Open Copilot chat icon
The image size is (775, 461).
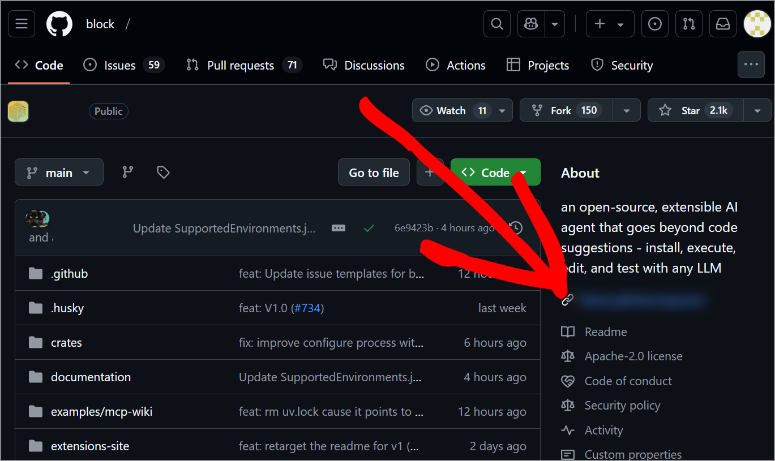tap(531, 24)
